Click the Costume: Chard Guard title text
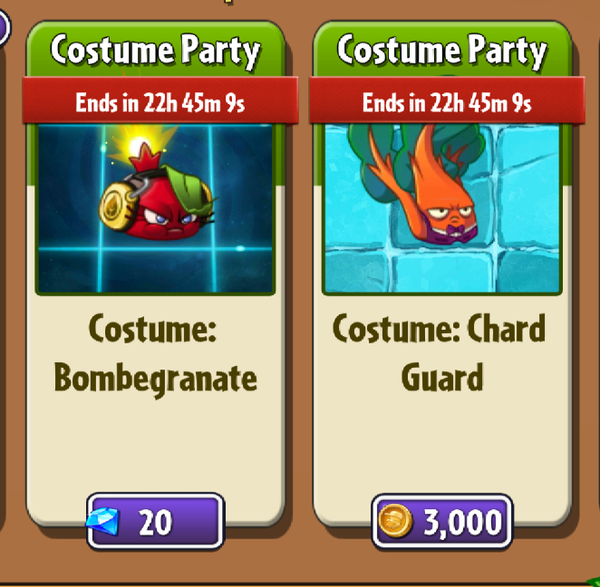 [439, 352]
